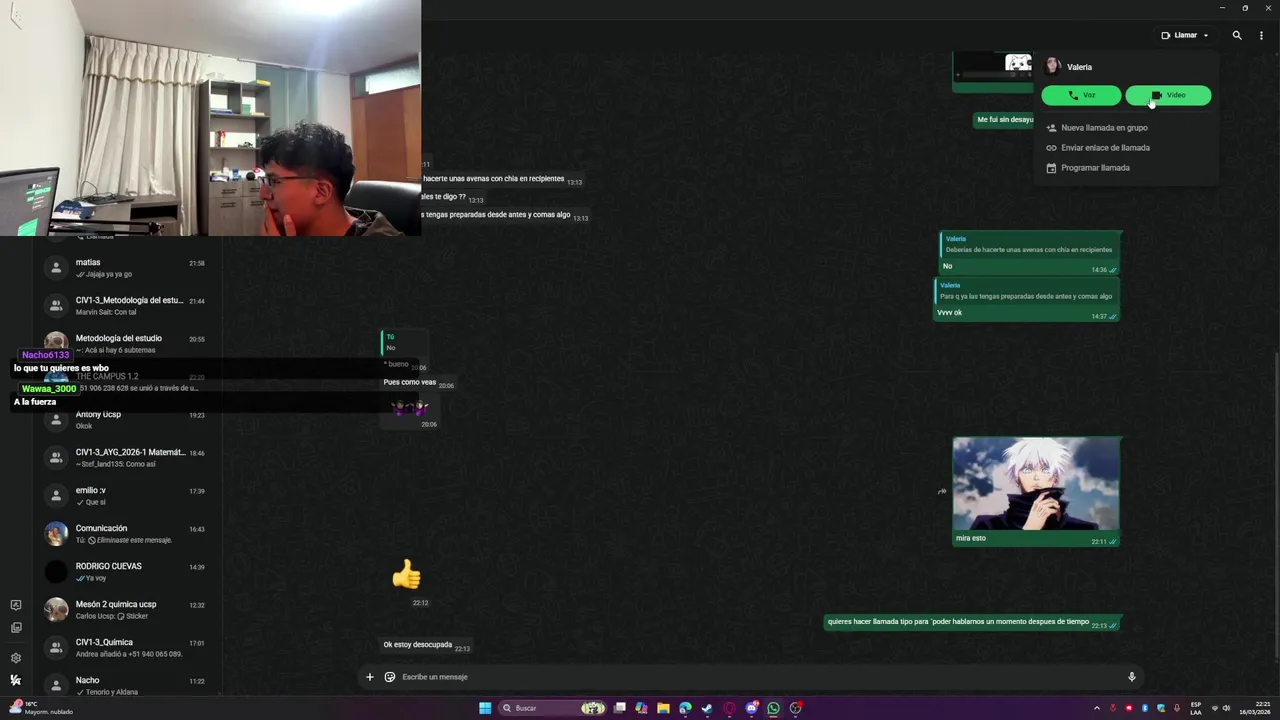Open the three-dot chat menu
This screenshot has height=720, width=1280.
[x=1261, y=35]
